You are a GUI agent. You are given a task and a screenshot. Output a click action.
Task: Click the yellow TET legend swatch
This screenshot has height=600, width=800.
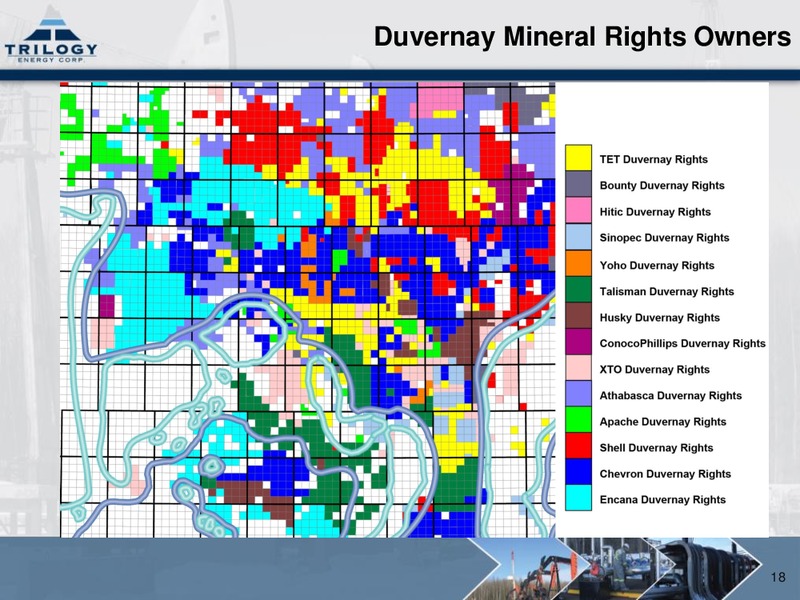click(578, 158)
